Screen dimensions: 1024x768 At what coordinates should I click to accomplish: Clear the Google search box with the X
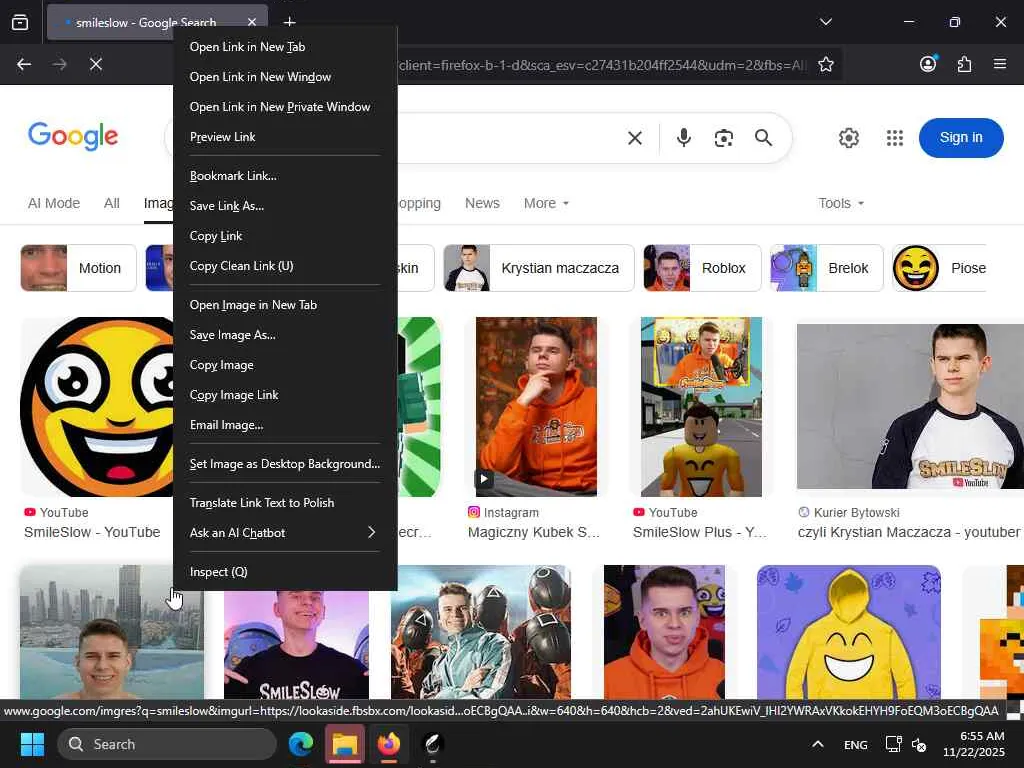[x=635, y=138]
